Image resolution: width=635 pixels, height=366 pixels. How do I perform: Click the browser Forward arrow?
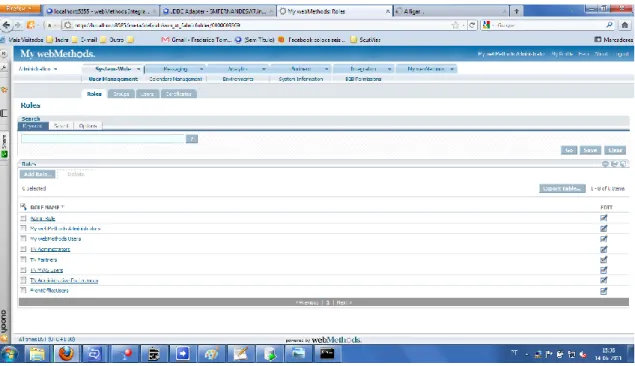click(x=17, y=25)
